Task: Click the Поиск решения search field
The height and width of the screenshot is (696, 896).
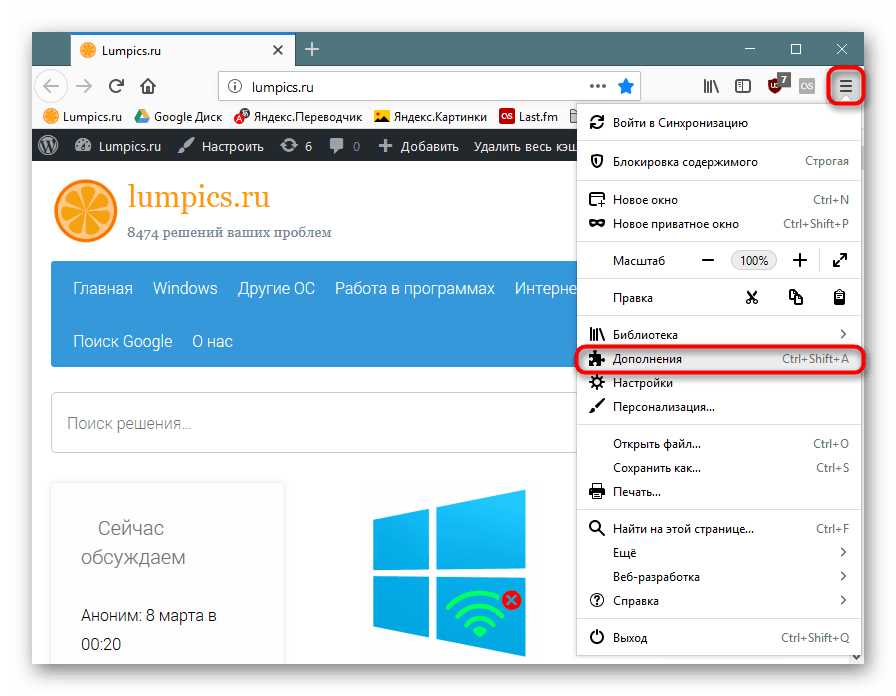Action: pos(314,423)
